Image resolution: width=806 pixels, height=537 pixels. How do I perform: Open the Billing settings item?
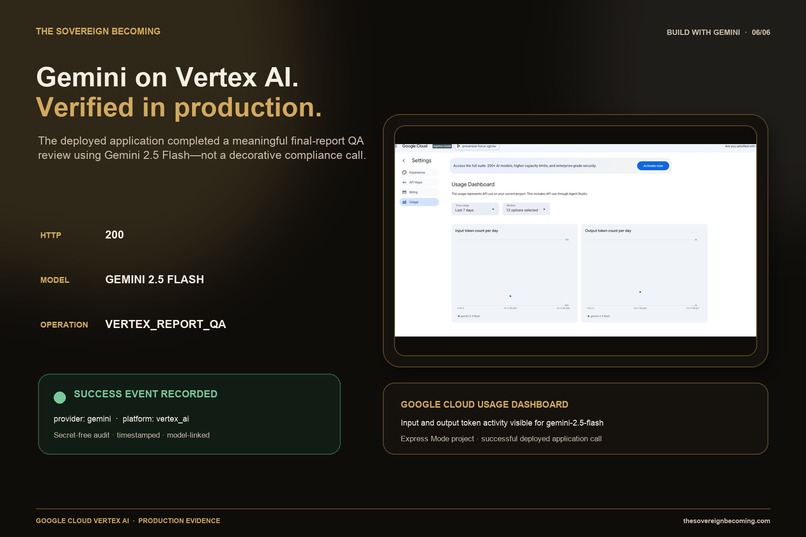click(x=419, y=192)
